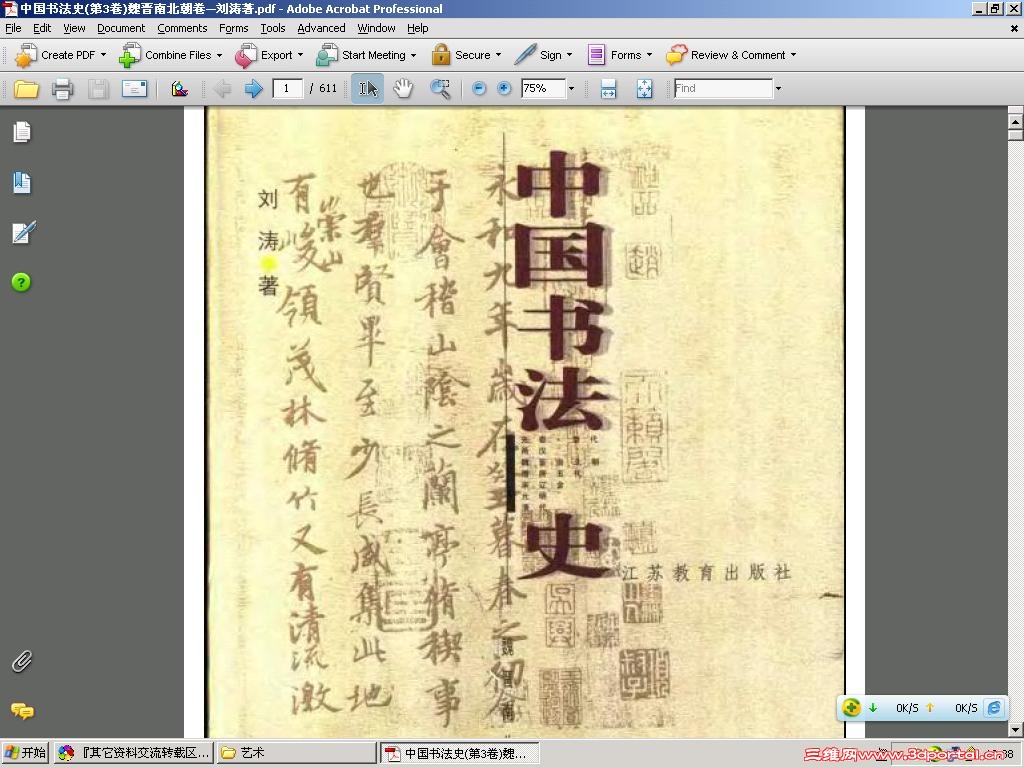
Task: Expand the Secure dropdown arrow
Action: (x=498, y=55)
